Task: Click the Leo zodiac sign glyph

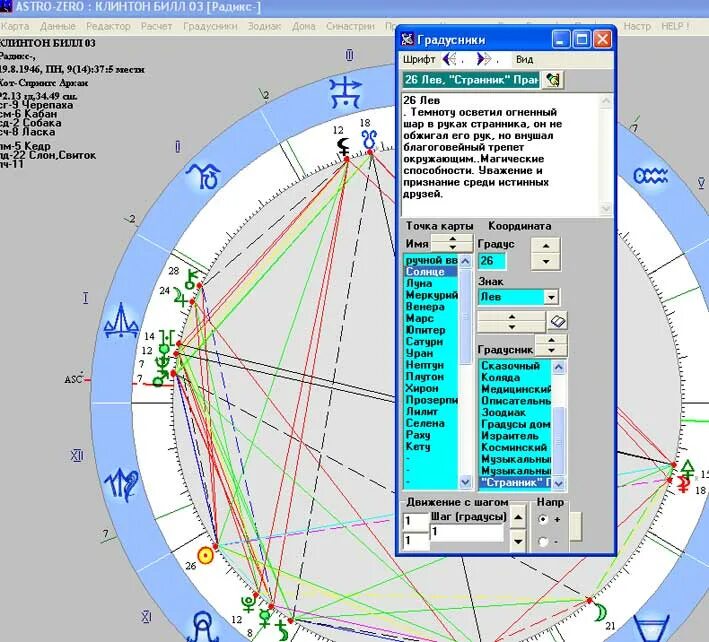Action: click(x=203, y=627)
